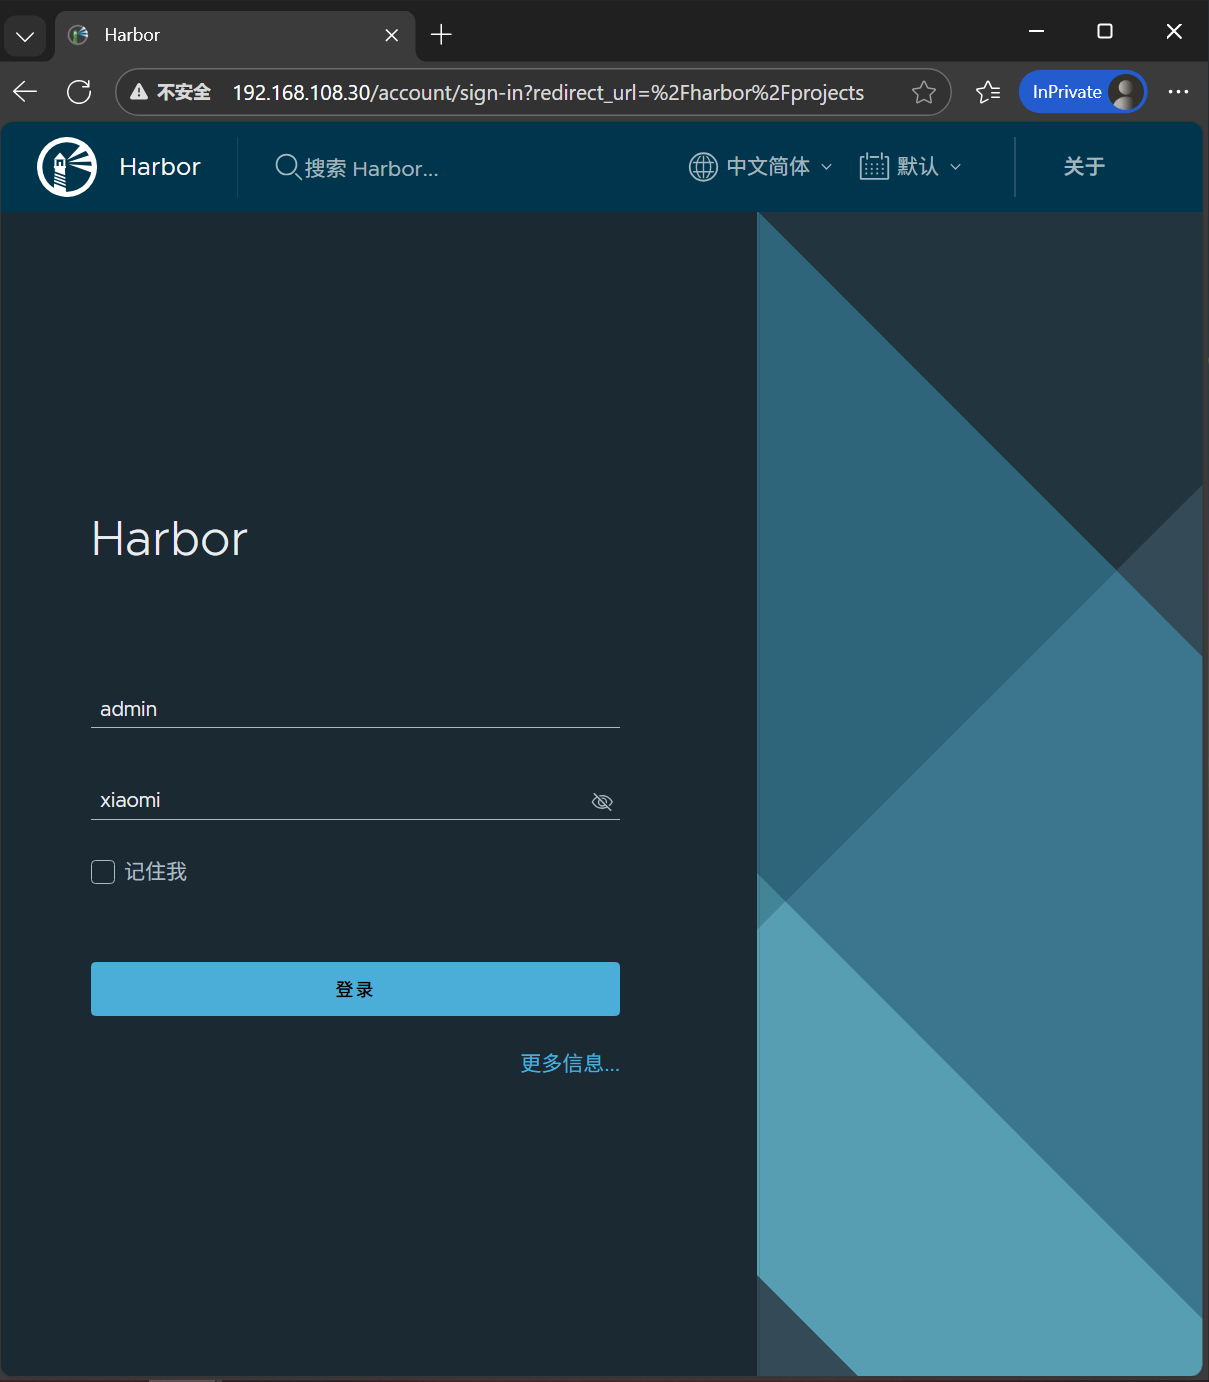Add page to favorites star icon
This screenshot has width=1209, height=1382.
pyautogui.click(x=924, y=92)
